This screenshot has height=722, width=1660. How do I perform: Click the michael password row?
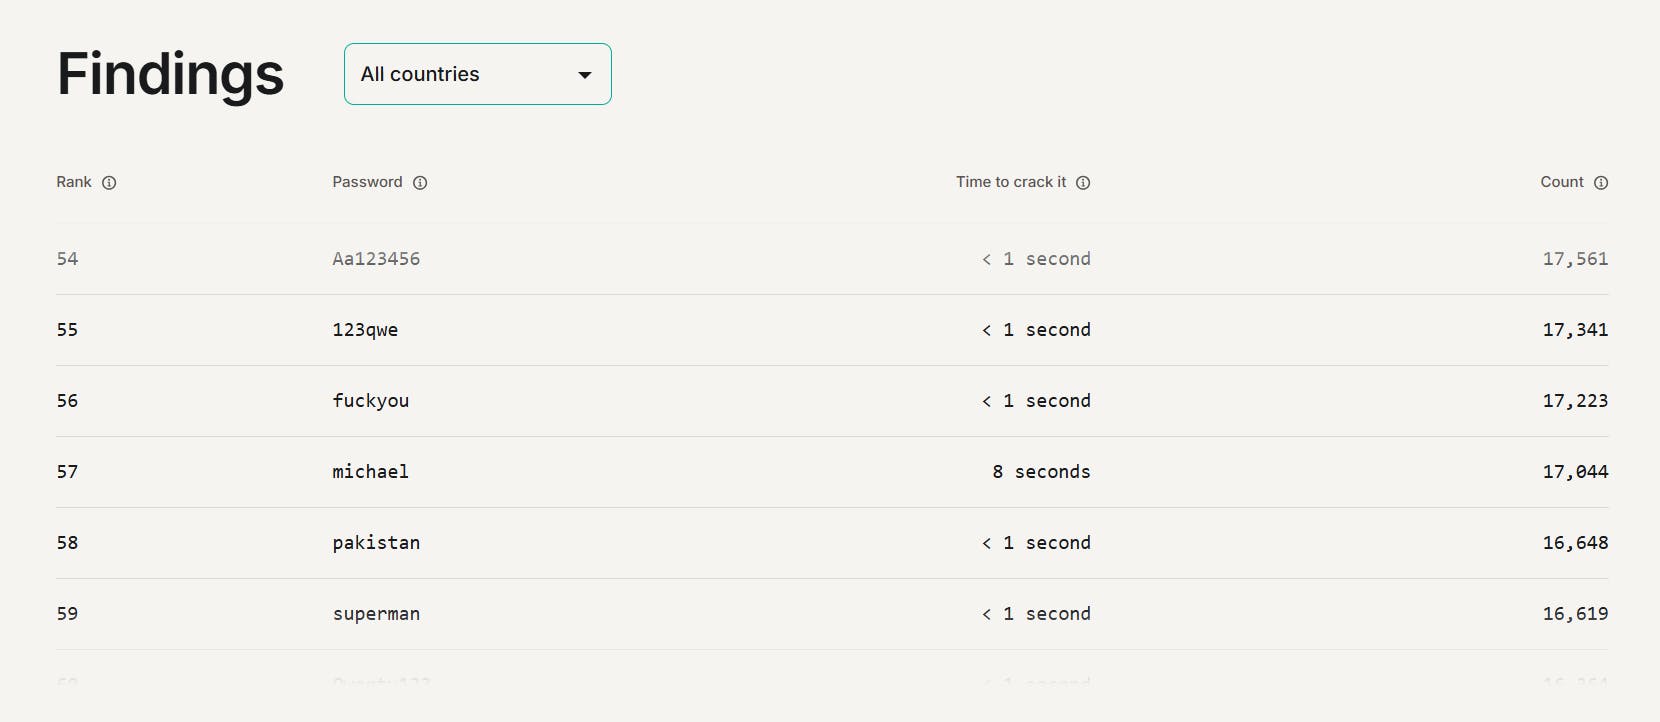click(x=370, y=472)
